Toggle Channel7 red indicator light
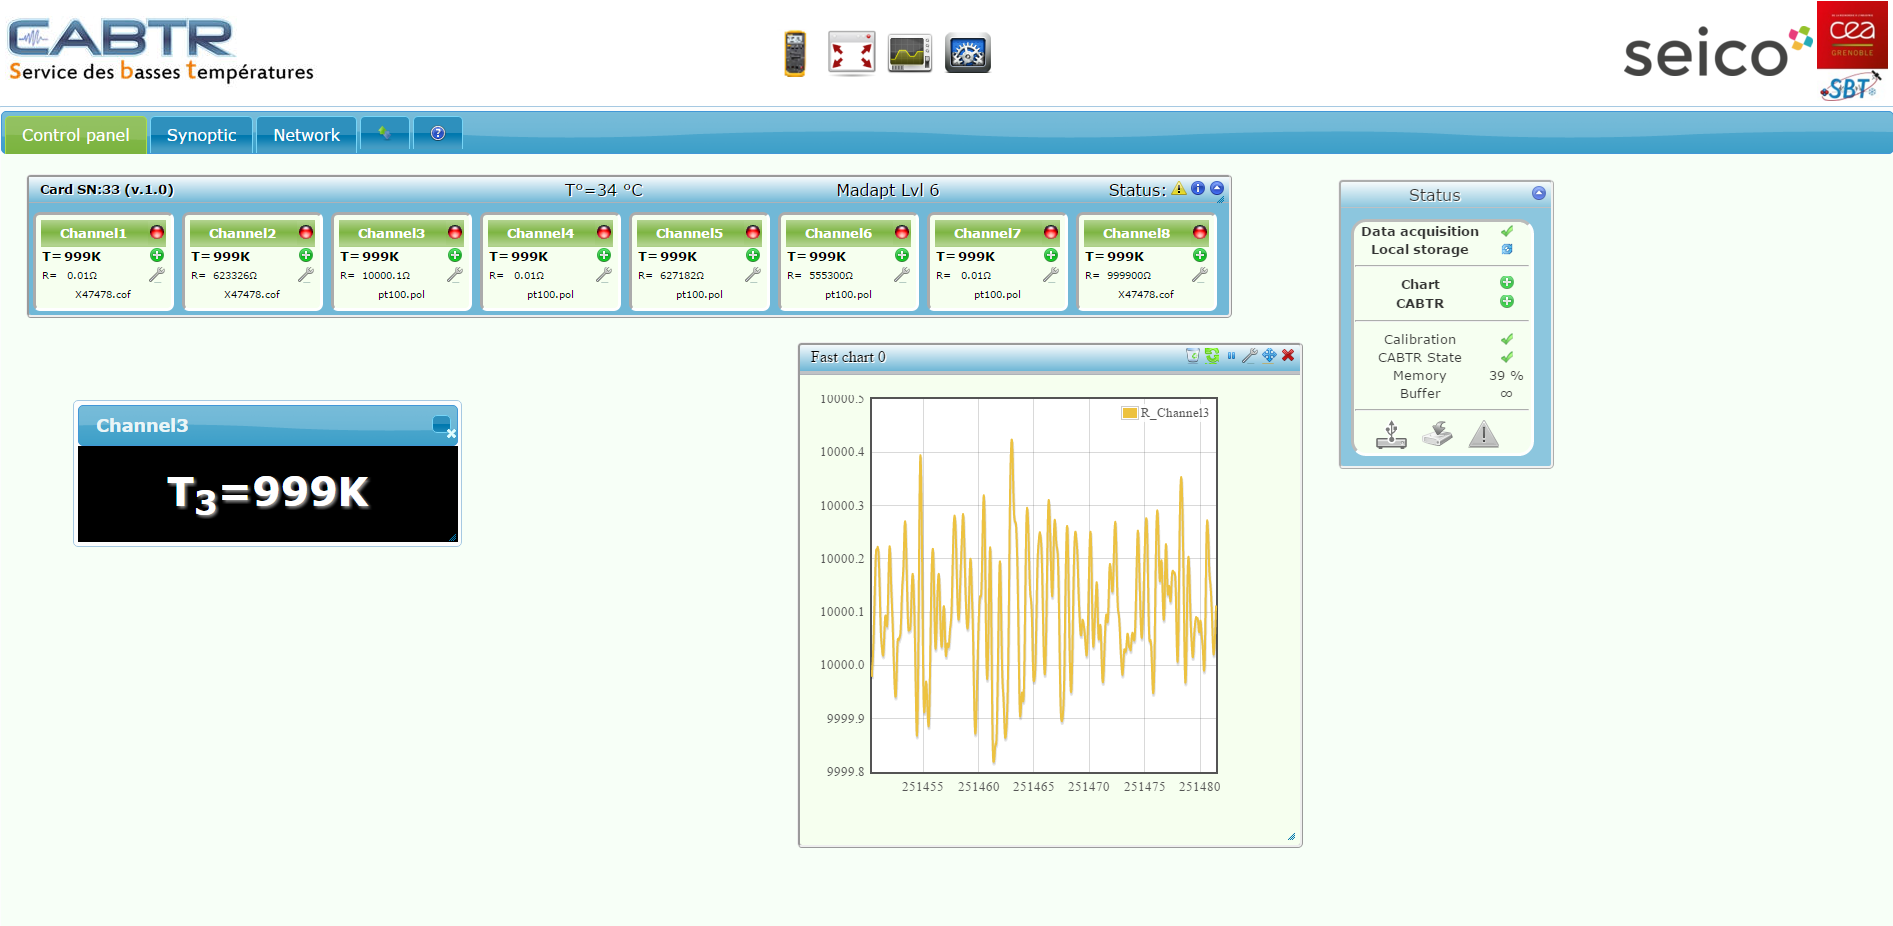Image resolution: width=1893 pixels, height=926 pixels. click(1051, 232)
